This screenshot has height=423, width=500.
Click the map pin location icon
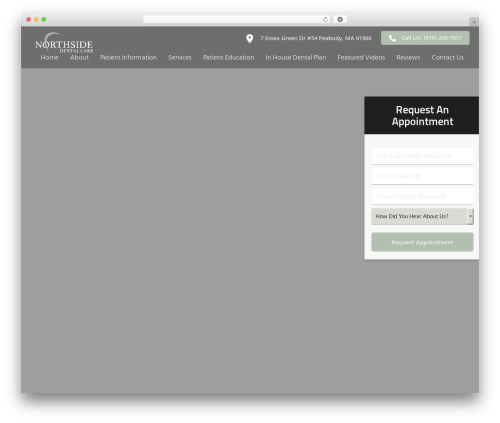tap(249, 38)
